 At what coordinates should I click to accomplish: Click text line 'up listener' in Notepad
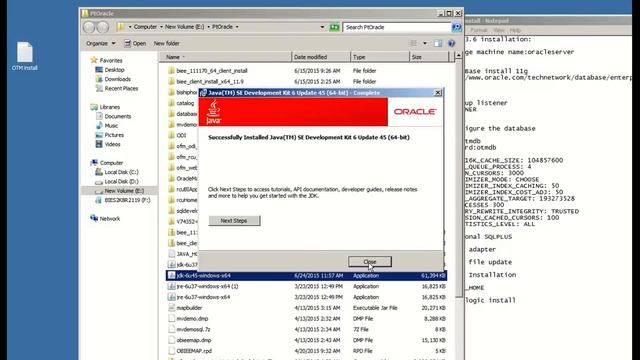(487, 103)
